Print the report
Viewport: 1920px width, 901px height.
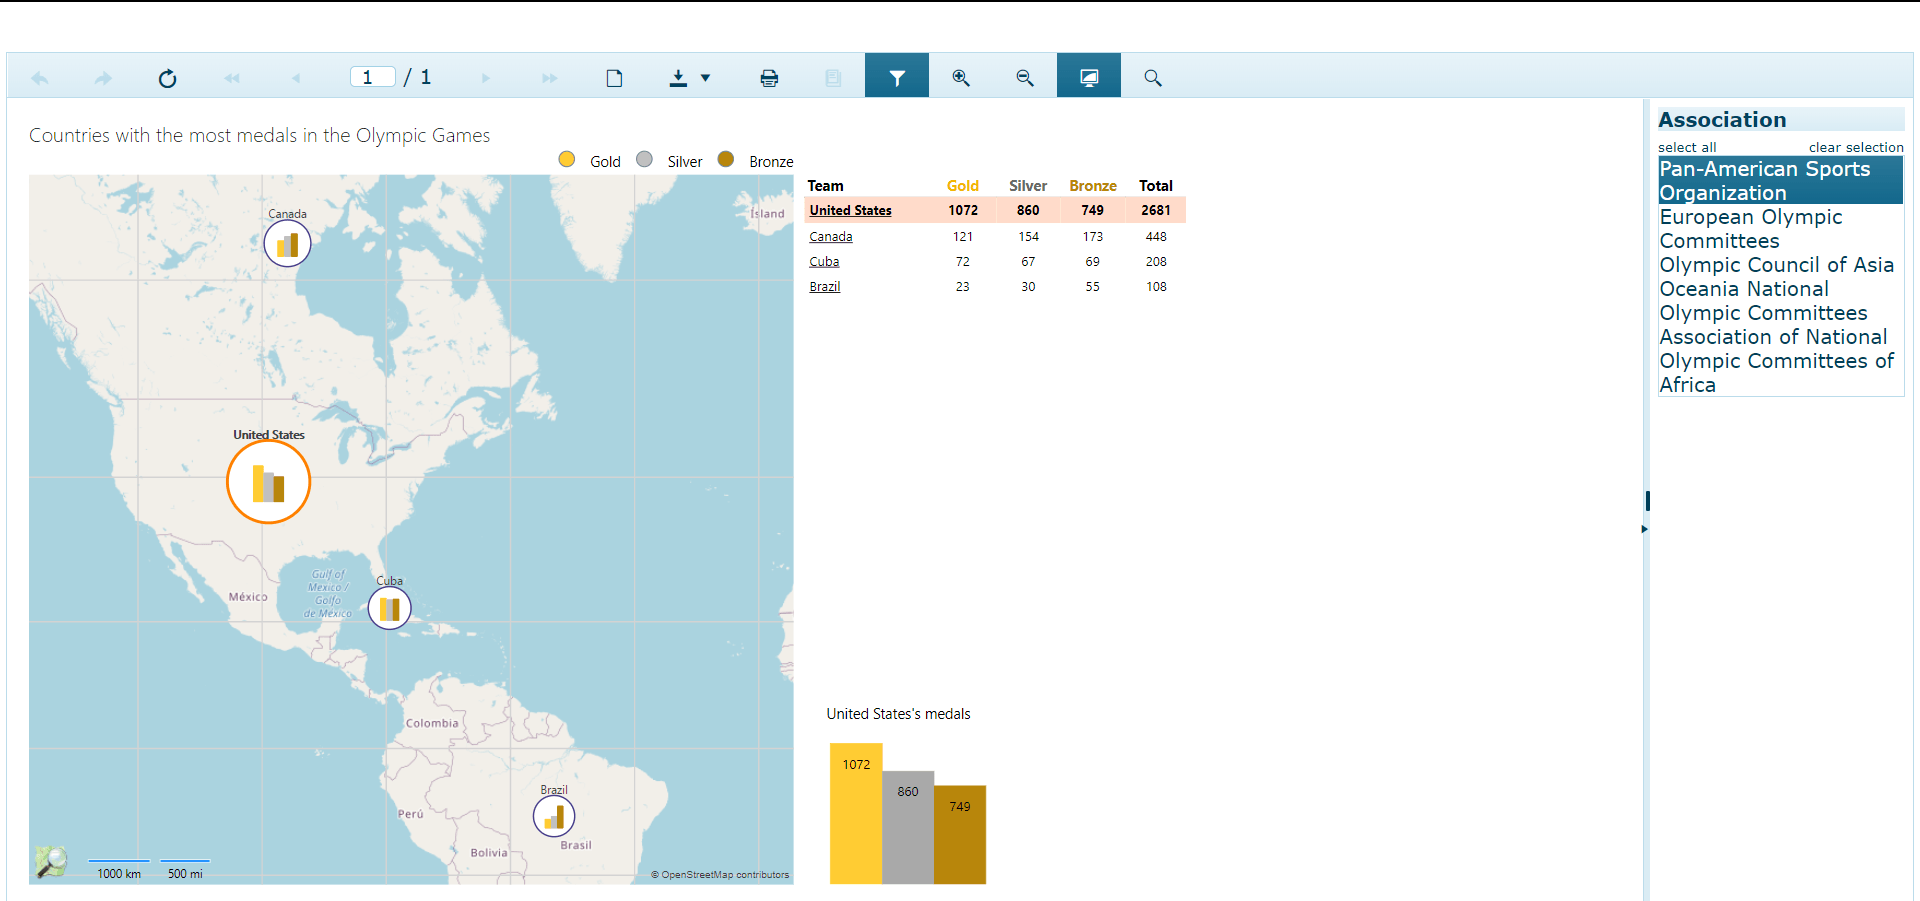tap(769, 78)
